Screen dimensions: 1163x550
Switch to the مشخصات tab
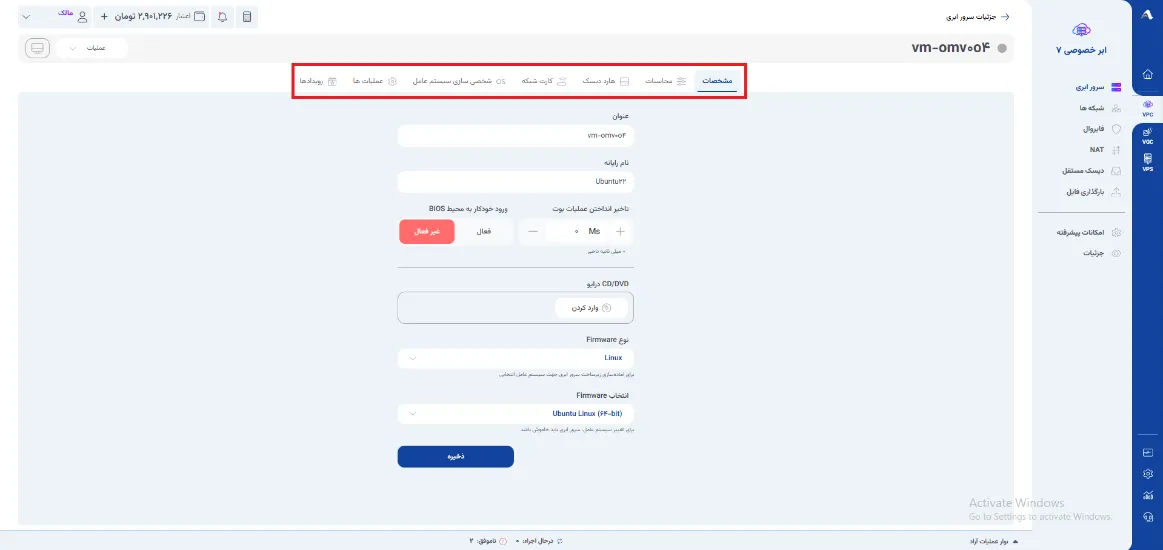click(x=717, y=81)
